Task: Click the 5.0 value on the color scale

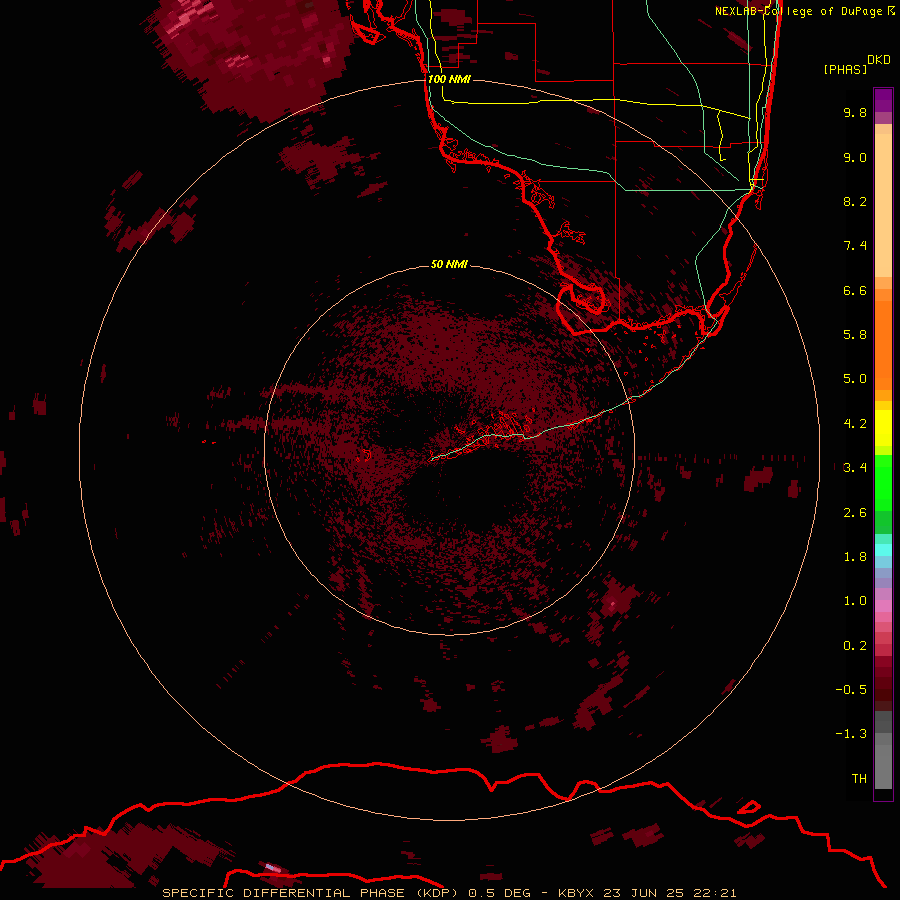Action: coord(855,379)
